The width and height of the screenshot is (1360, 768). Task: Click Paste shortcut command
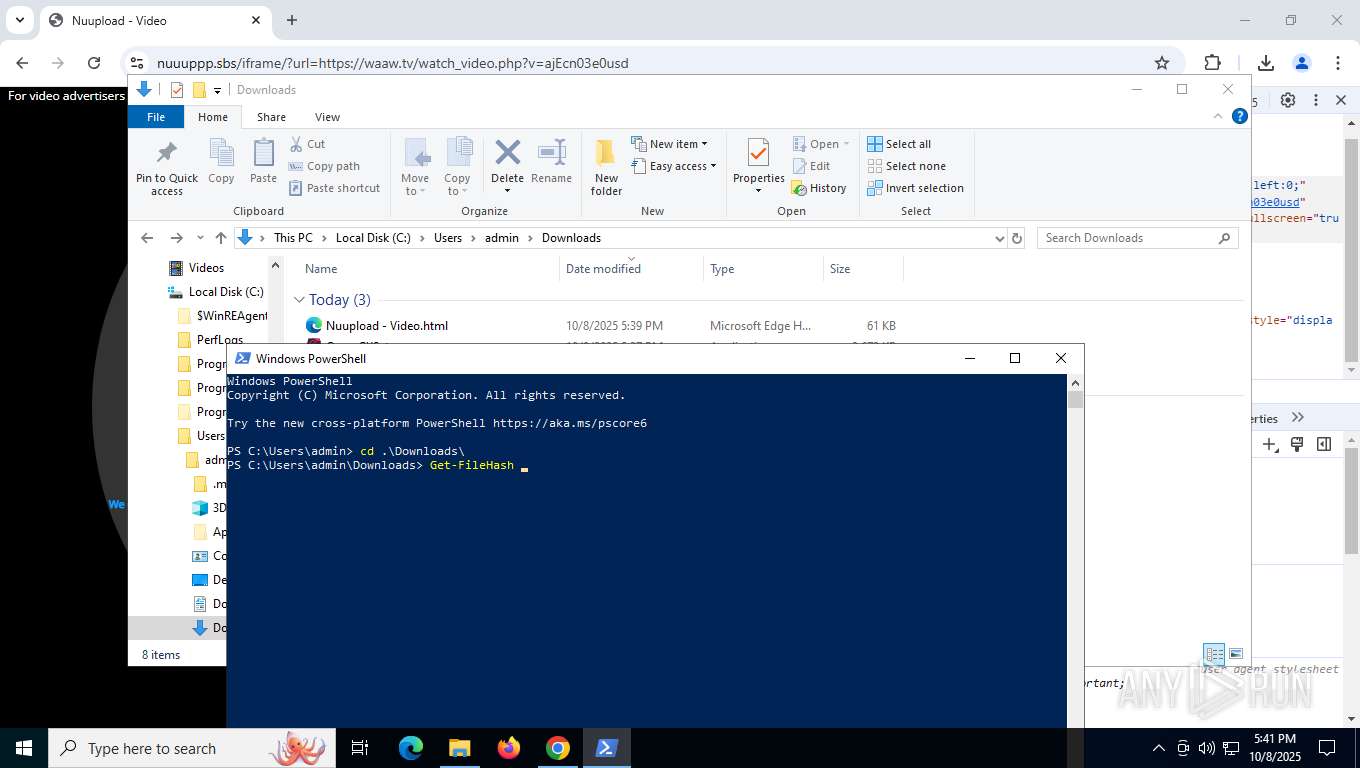(x=334, y=188)
